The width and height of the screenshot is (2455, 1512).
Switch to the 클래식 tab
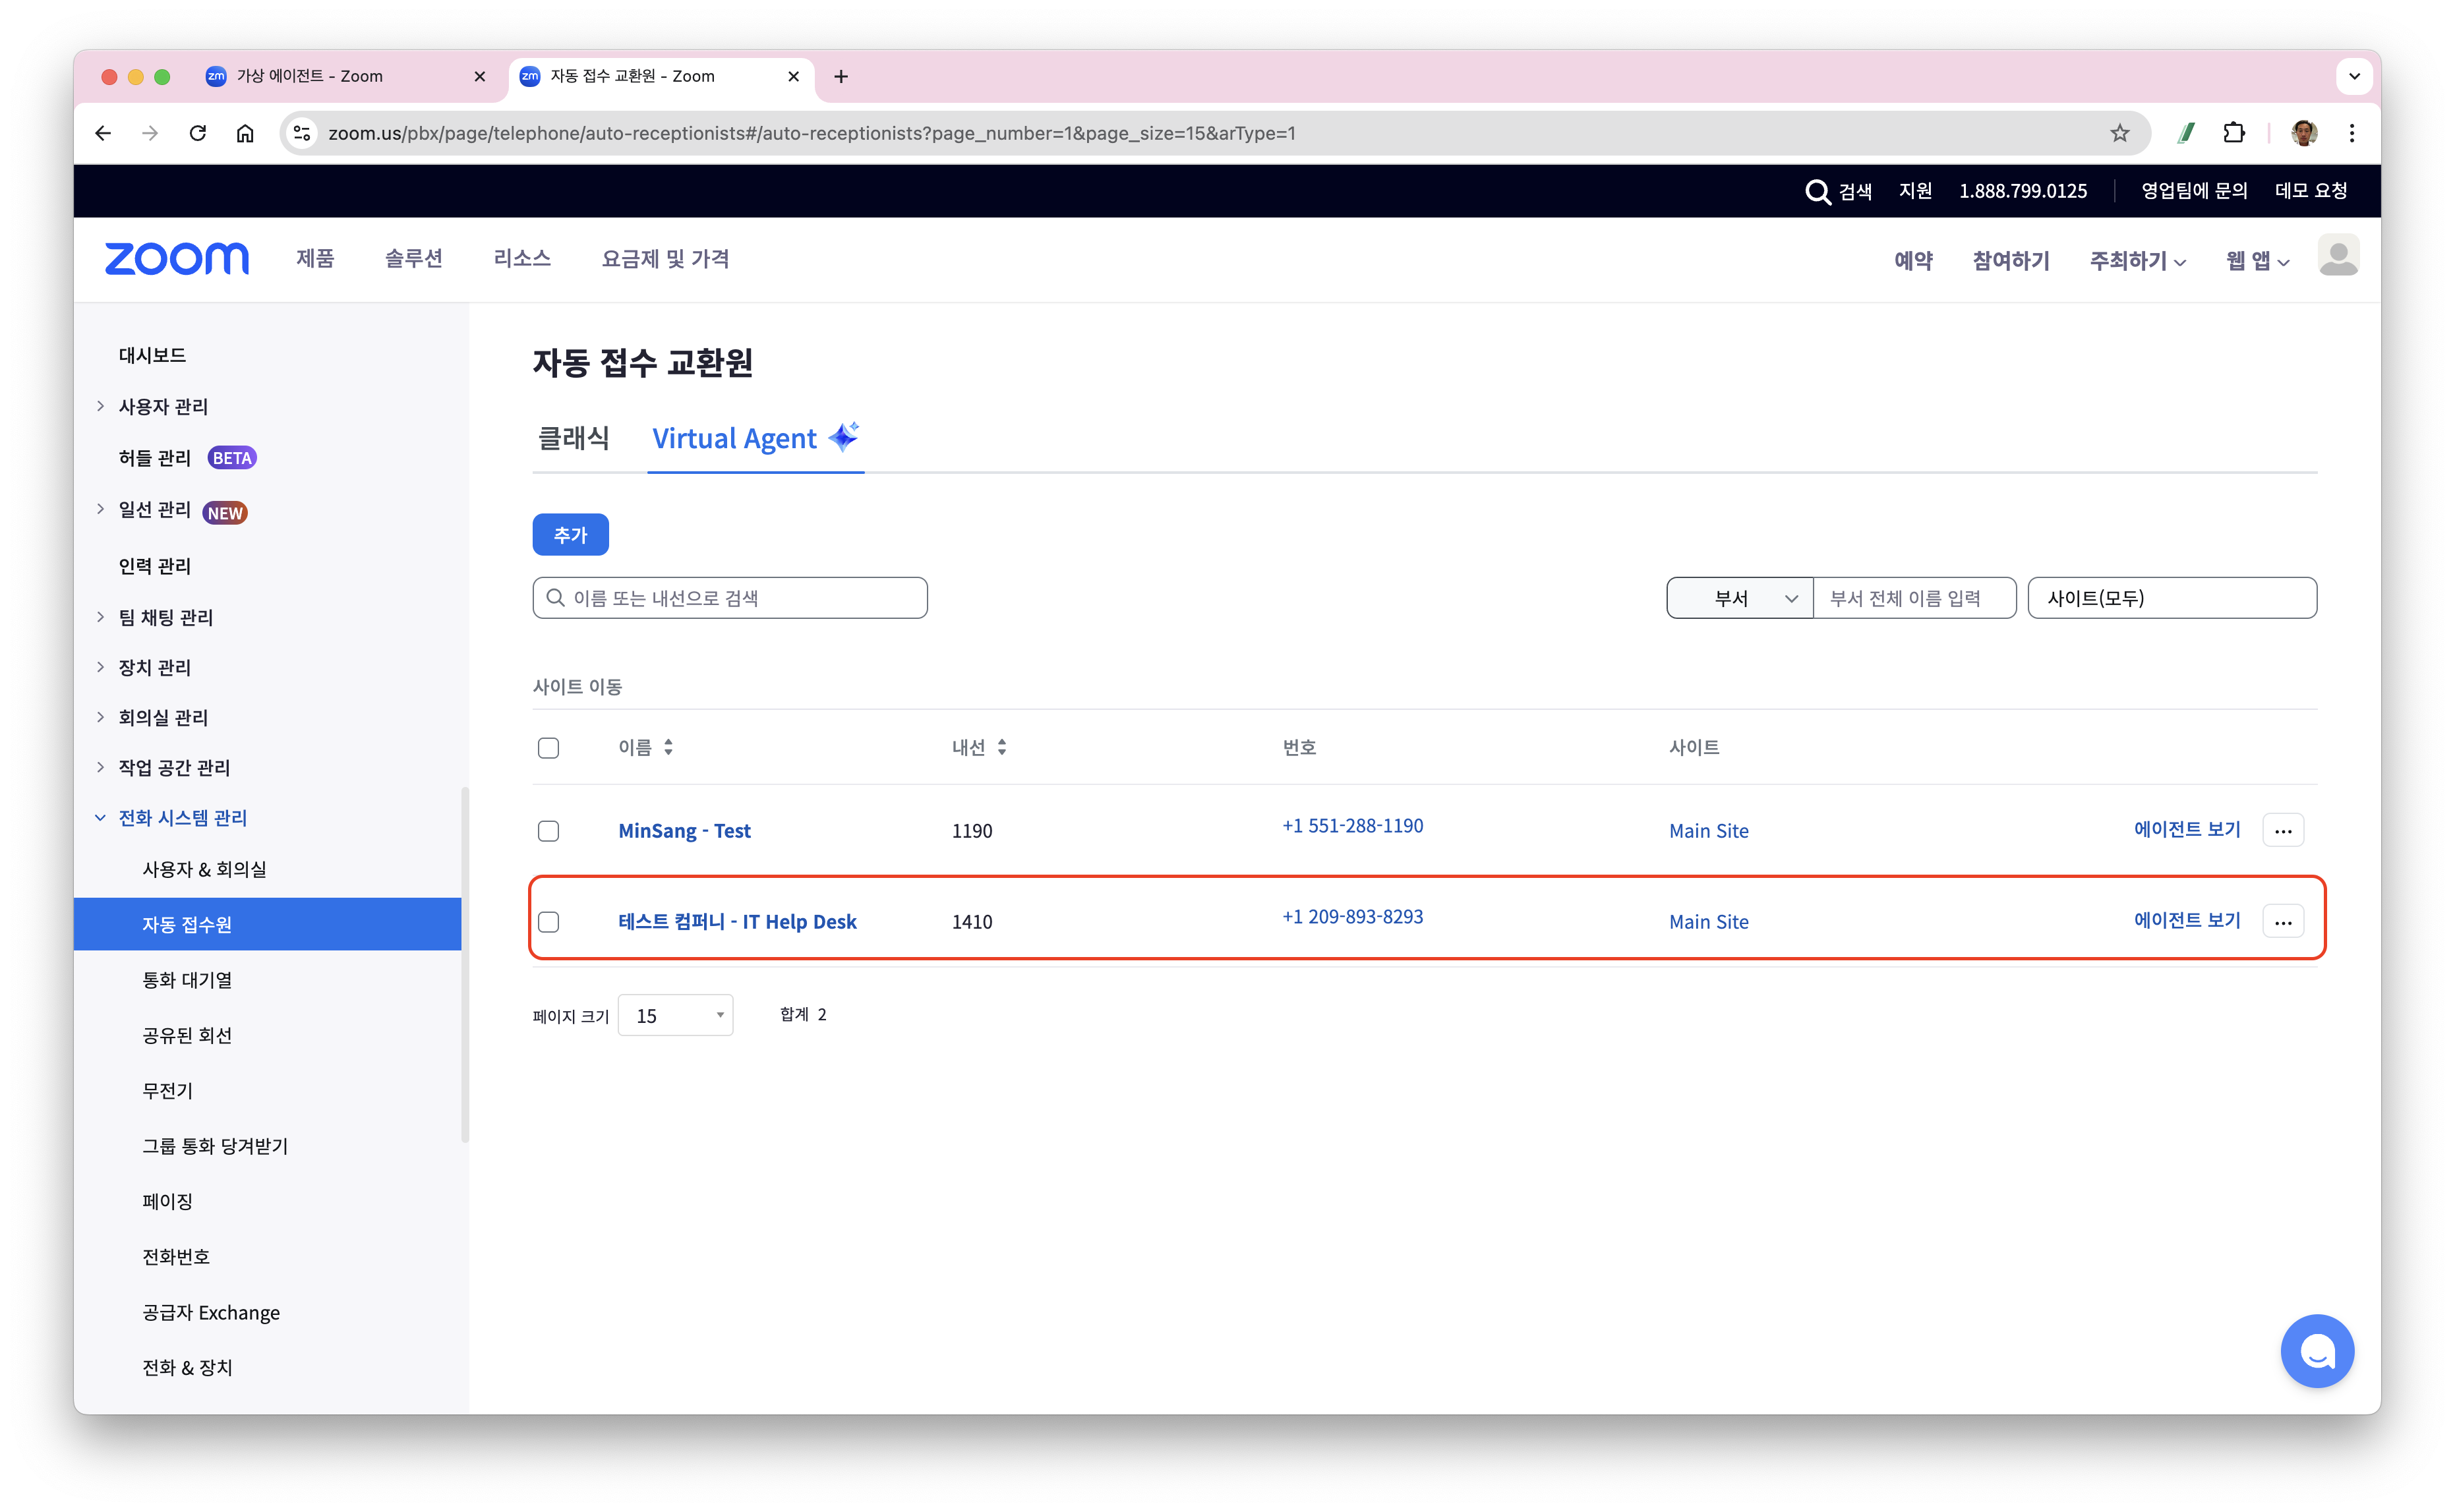point(573,438)
